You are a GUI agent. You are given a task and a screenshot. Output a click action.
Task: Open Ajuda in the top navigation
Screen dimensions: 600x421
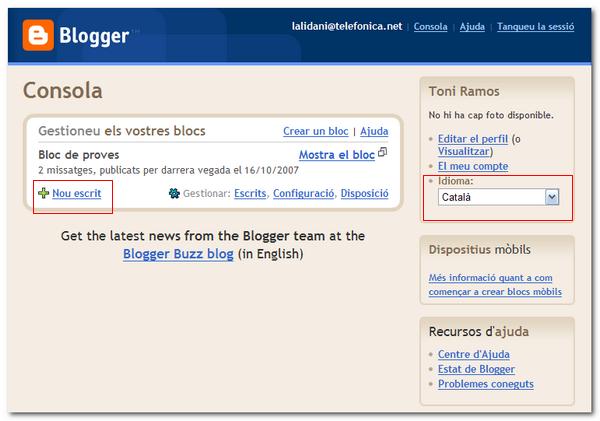click(473, 27)
